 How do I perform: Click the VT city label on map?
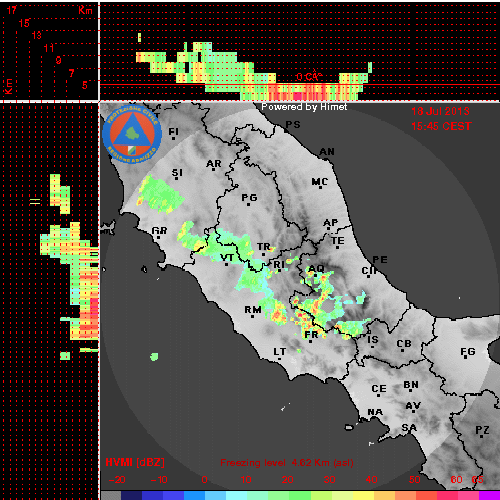(x=227, y=257)
